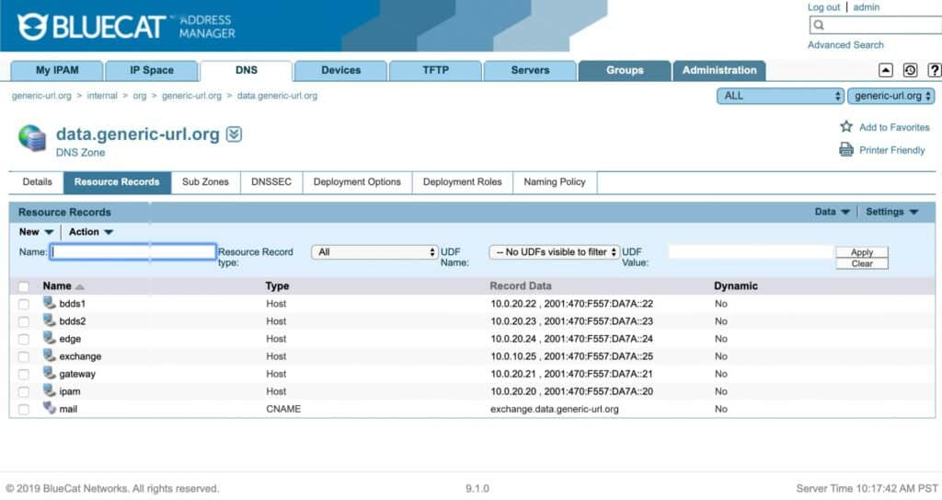Go to the Servers main tab
This screenshot has width=942, height=500.
tap(529, 70)
